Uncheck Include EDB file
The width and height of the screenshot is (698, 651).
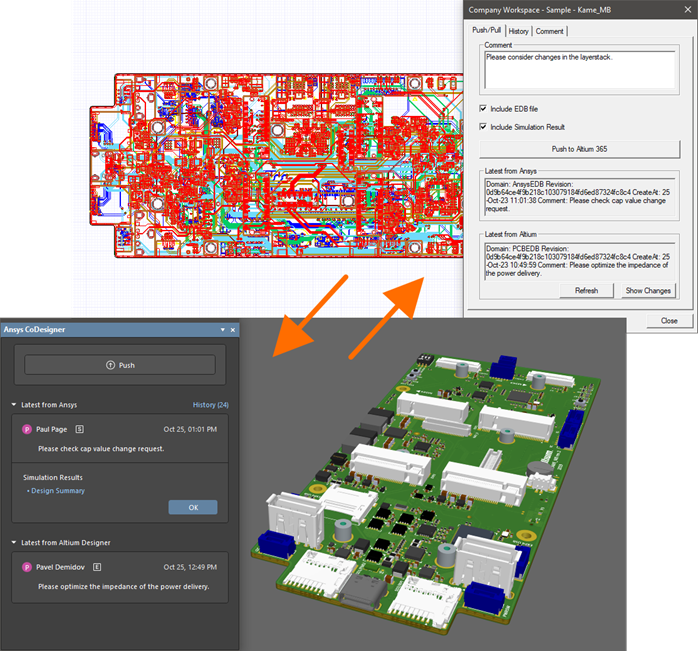[x=483, y=108]
